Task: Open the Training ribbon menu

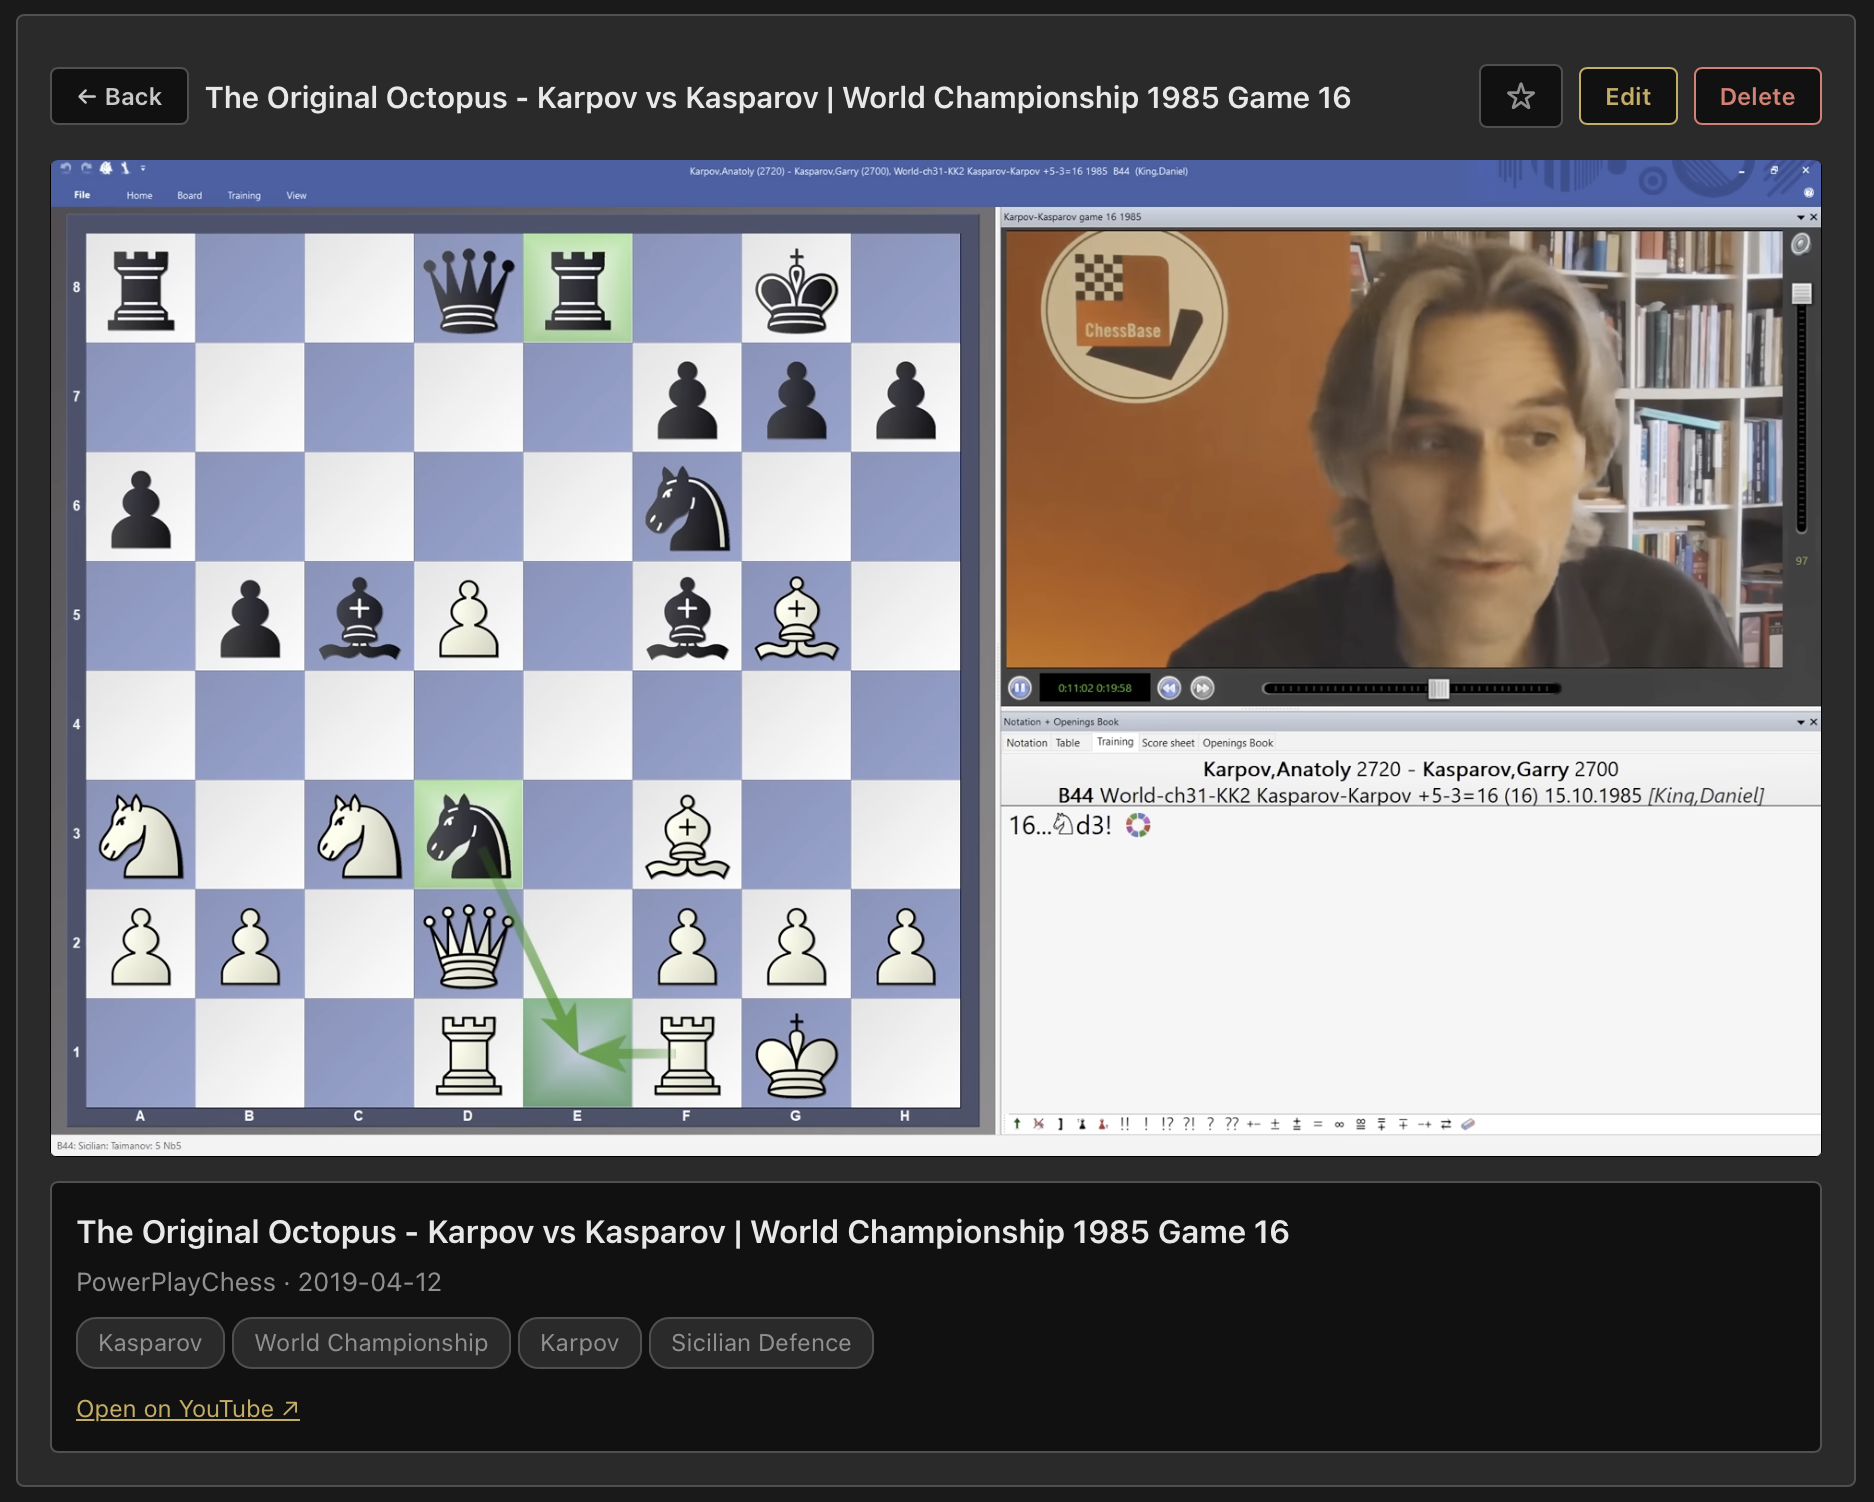Action: [x=243, y=195]
